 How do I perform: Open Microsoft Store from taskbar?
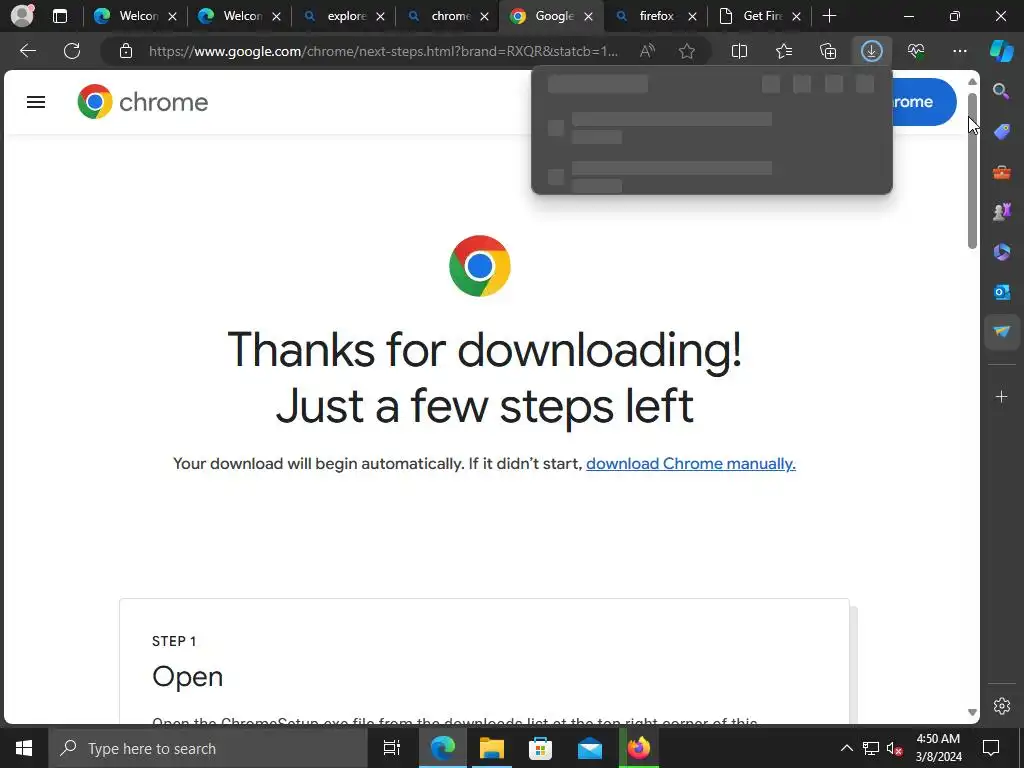click(541, 748)
